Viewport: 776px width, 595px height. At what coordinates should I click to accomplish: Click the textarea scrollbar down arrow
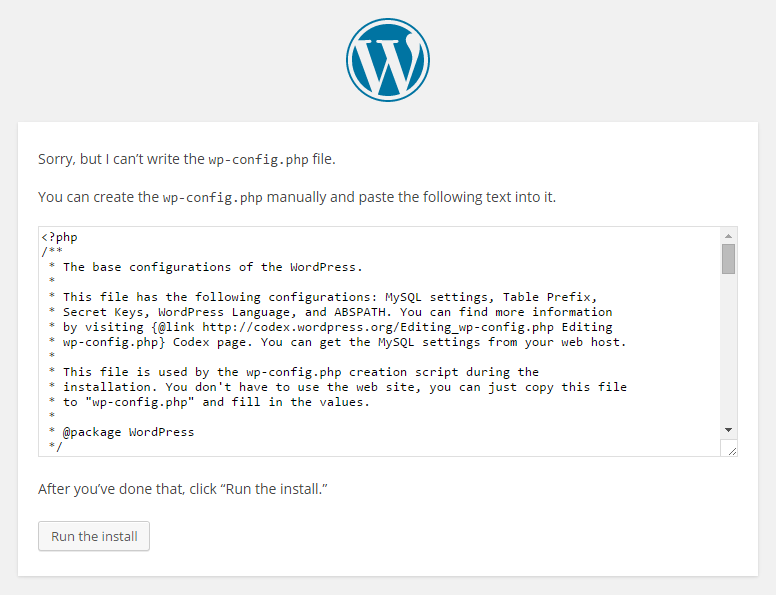pos(729,429)
